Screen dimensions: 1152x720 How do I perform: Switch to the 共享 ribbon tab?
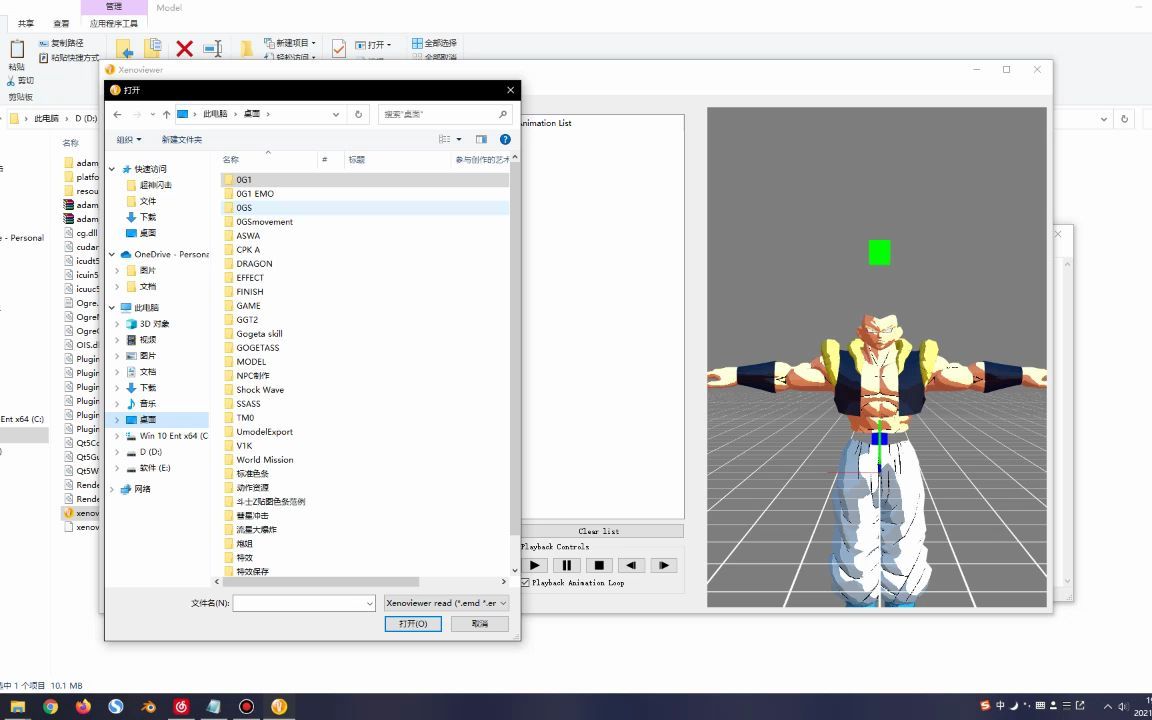25,21
